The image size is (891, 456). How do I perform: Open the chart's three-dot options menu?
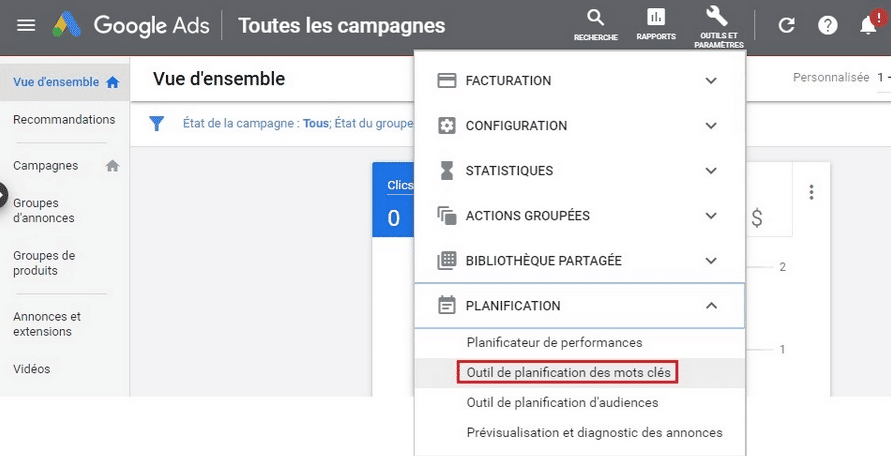812,192
